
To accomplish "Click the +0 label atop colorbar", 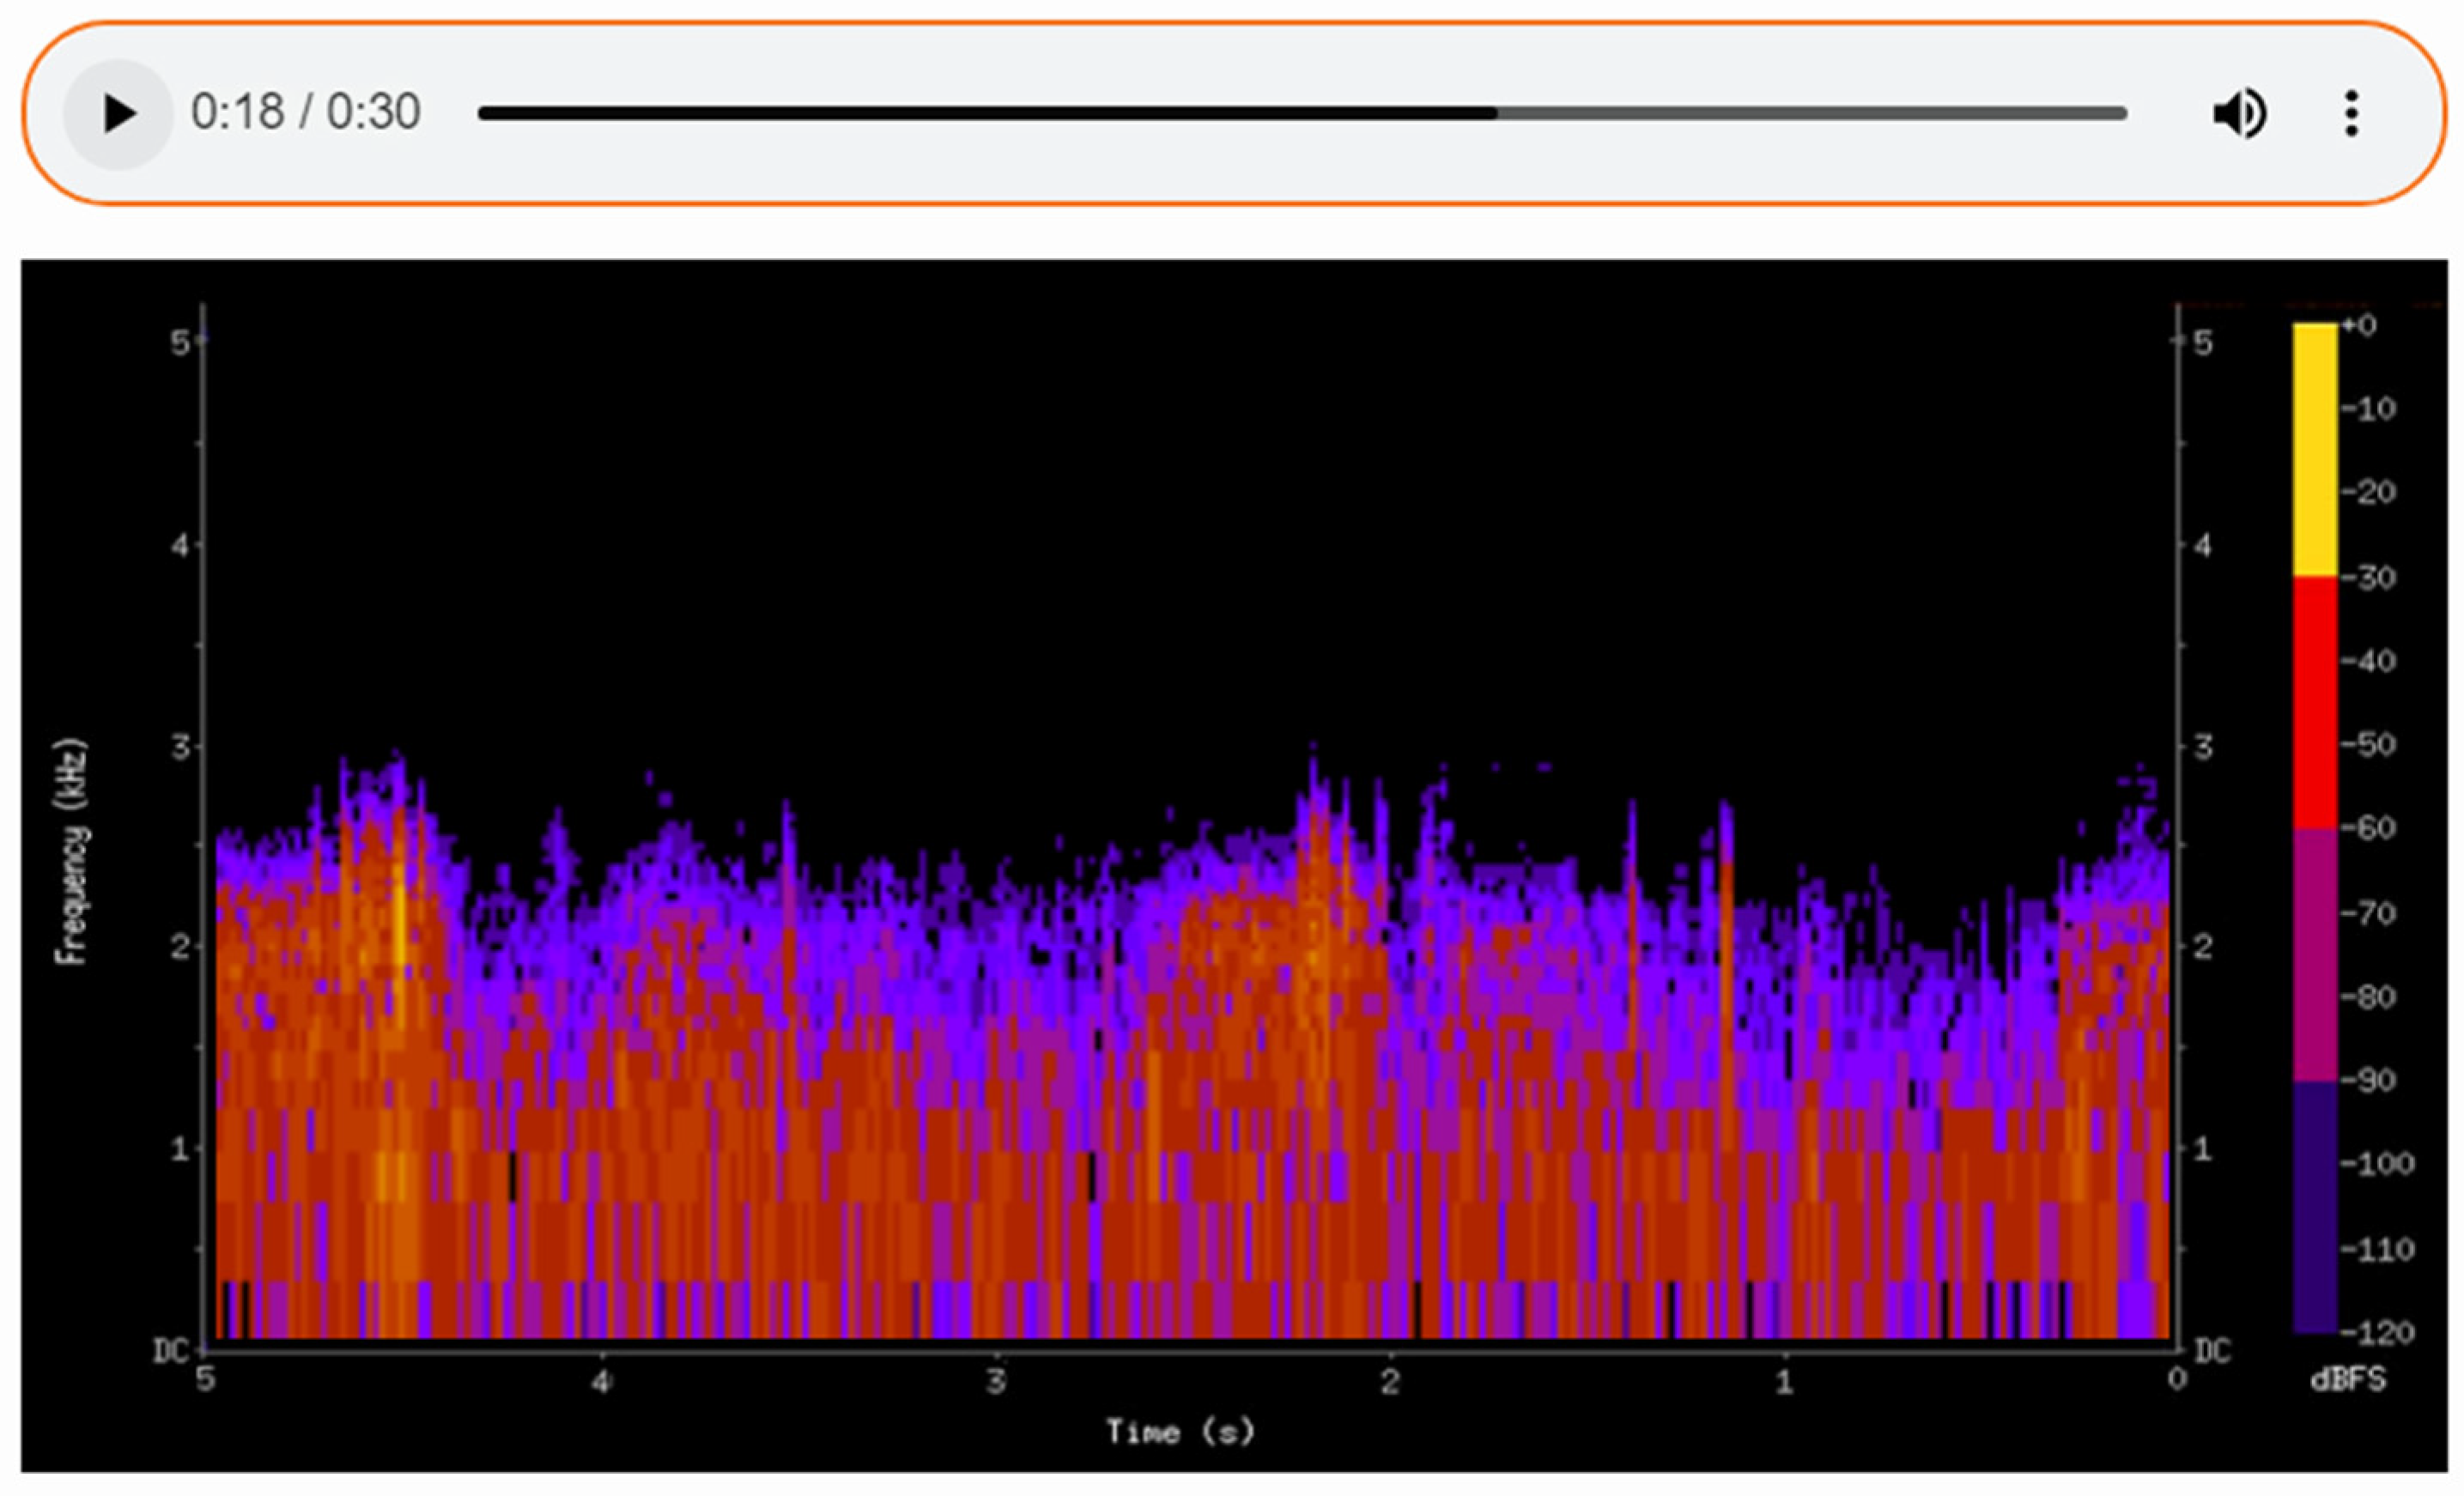I will click(x=2360, y=325).
